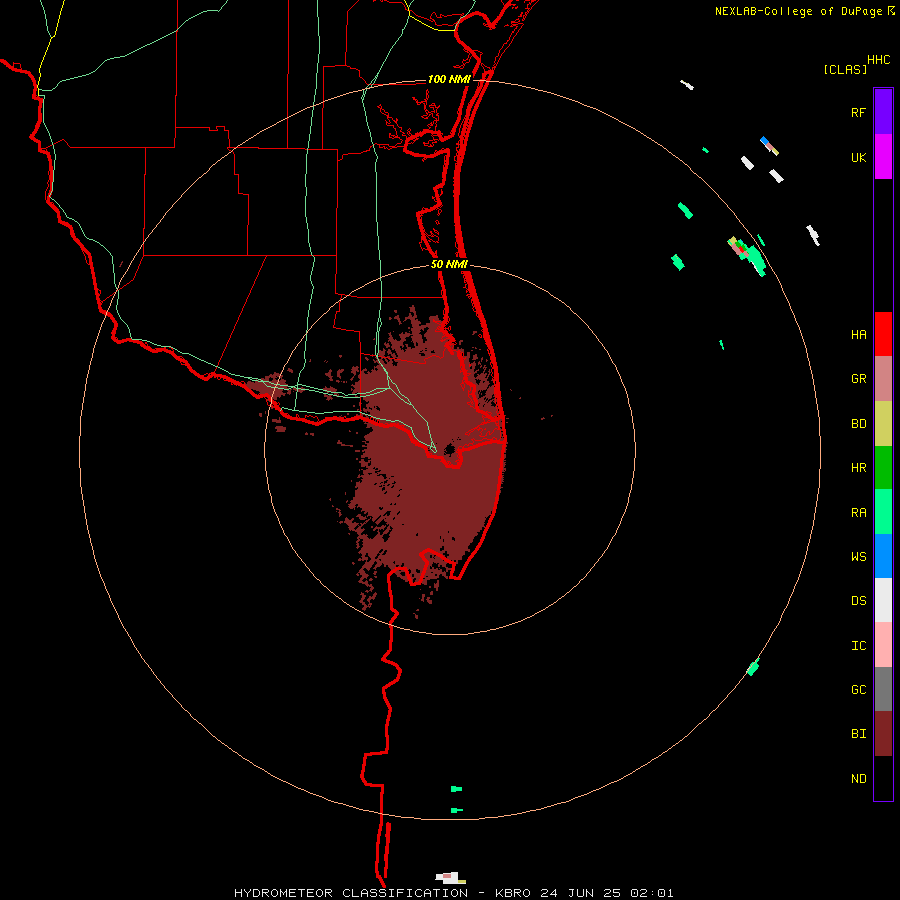Click the RF legend label
900x900 pixels.
(858, 112)
